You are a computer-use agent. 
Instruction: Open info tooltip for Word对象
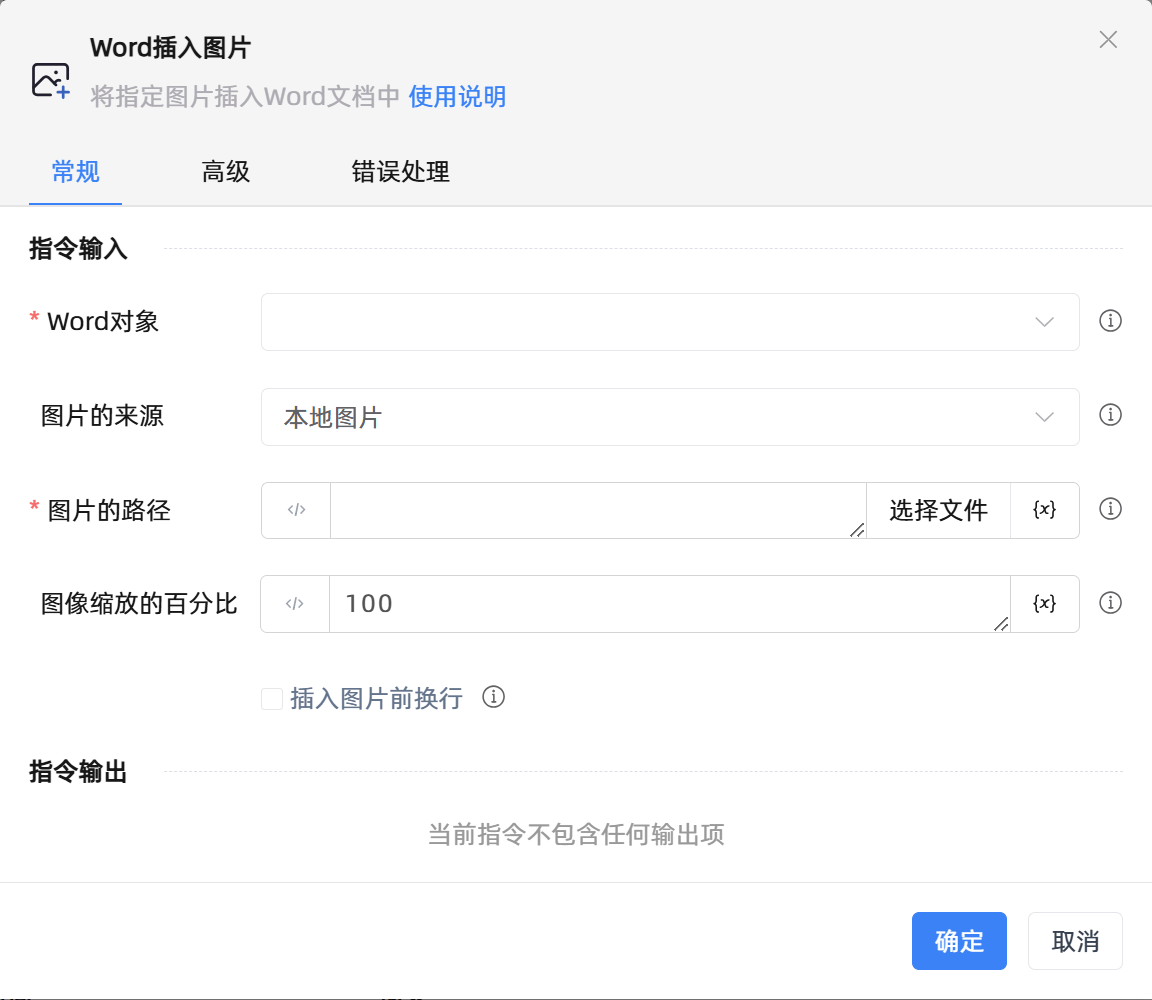point(1110,321)
